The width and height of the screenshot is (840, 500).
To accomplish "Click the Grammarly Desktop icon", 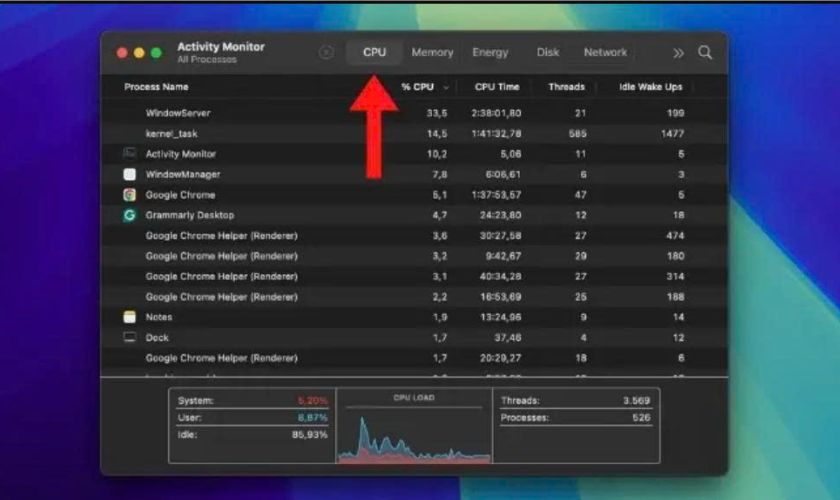I will (x=129, y=215).
